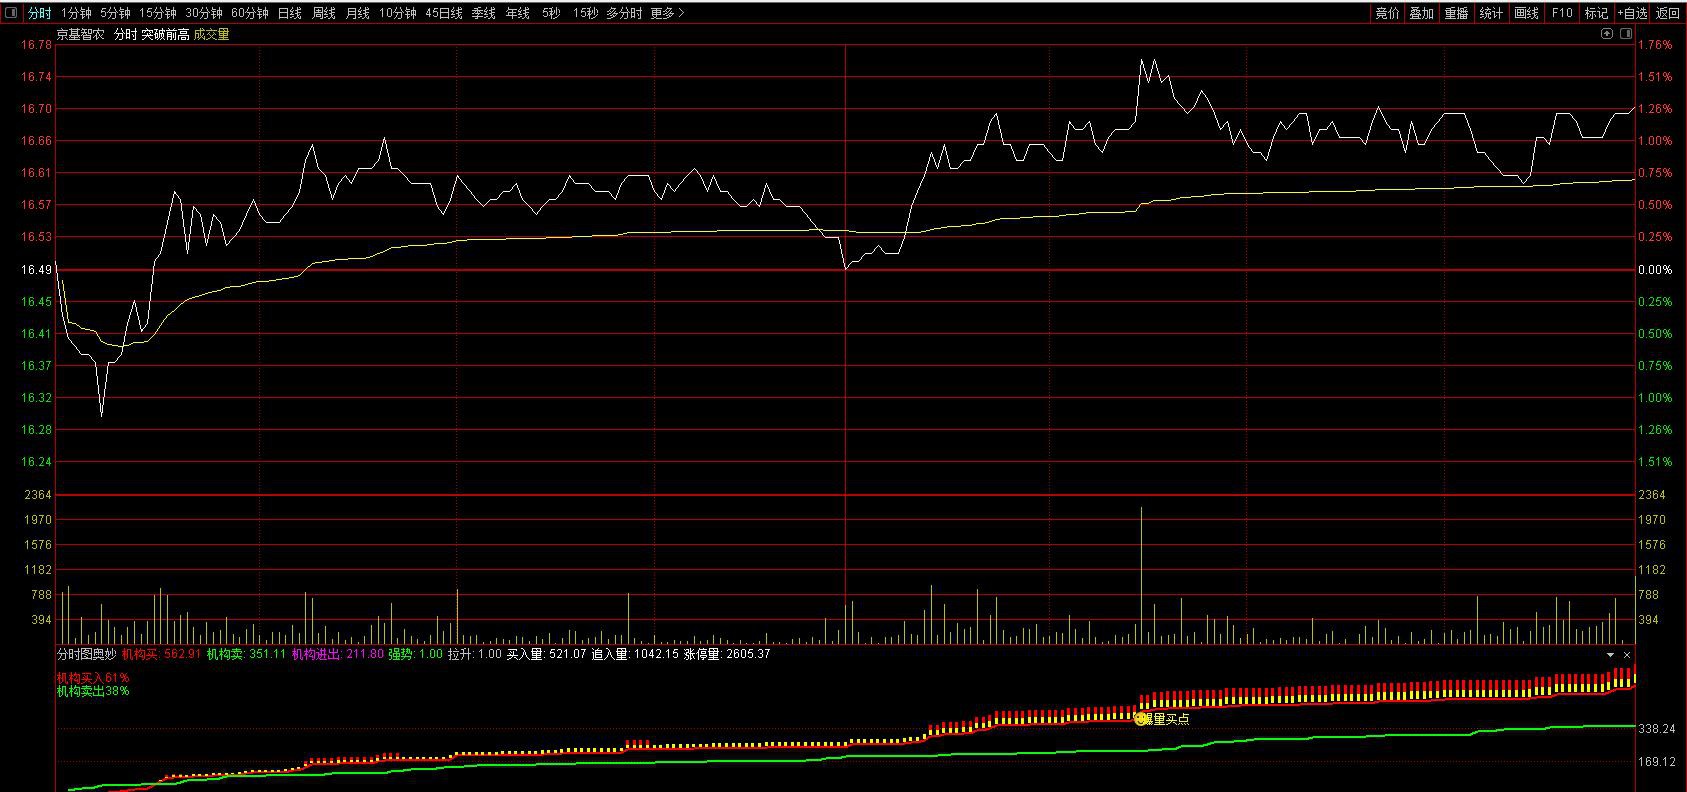Image resolution: width=1687 pixels, height=792 pixels.
Task: Click the 重播 replay button
Action: 1456,13
